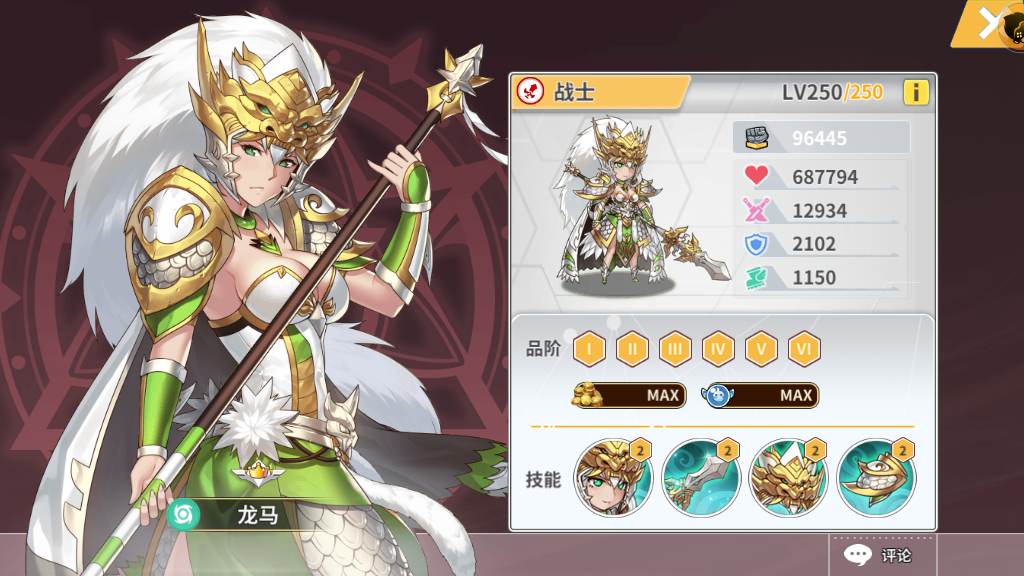Image resolution: width=1024 pixels, height=576 pixels.
Task: Open the yellow info button
Action: 916,92
